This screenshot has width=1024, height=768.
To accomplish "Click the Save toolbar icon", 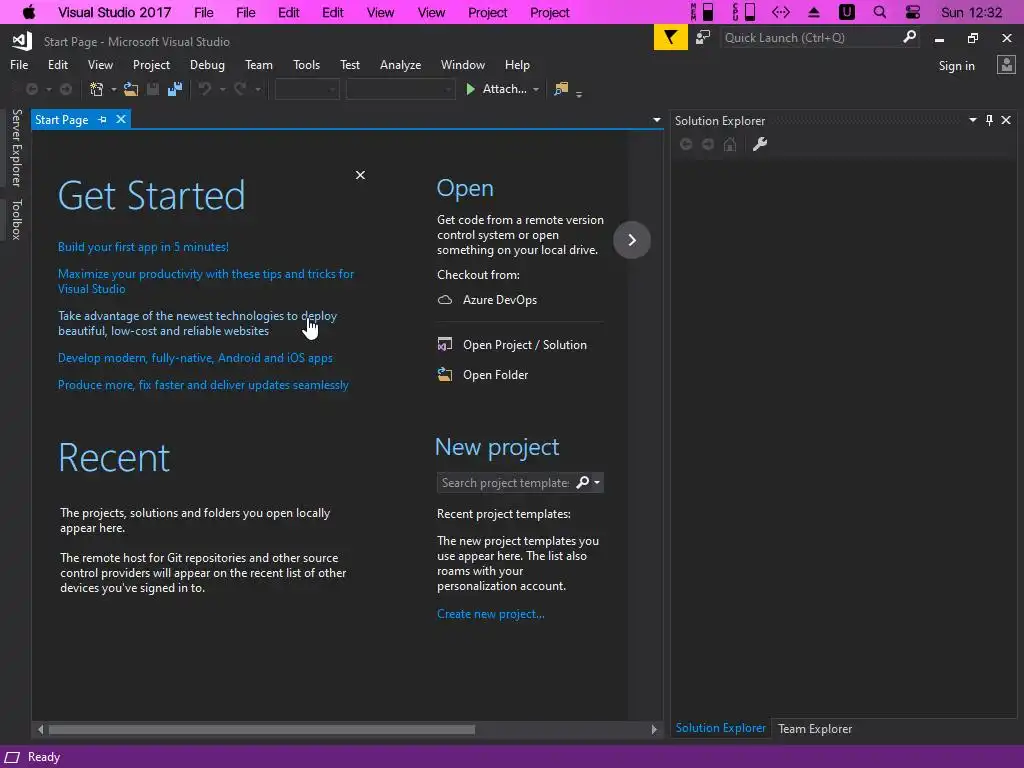I will (x=153, y=89).
